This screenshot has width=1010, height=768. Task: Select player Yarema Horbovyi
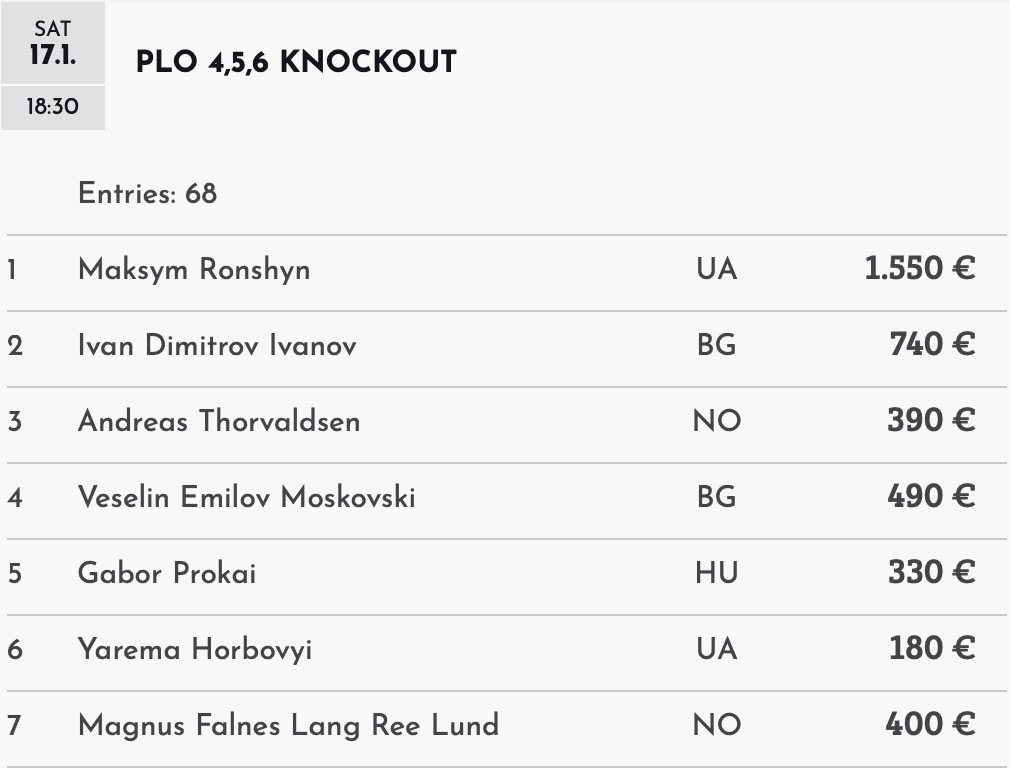(195, 649)
